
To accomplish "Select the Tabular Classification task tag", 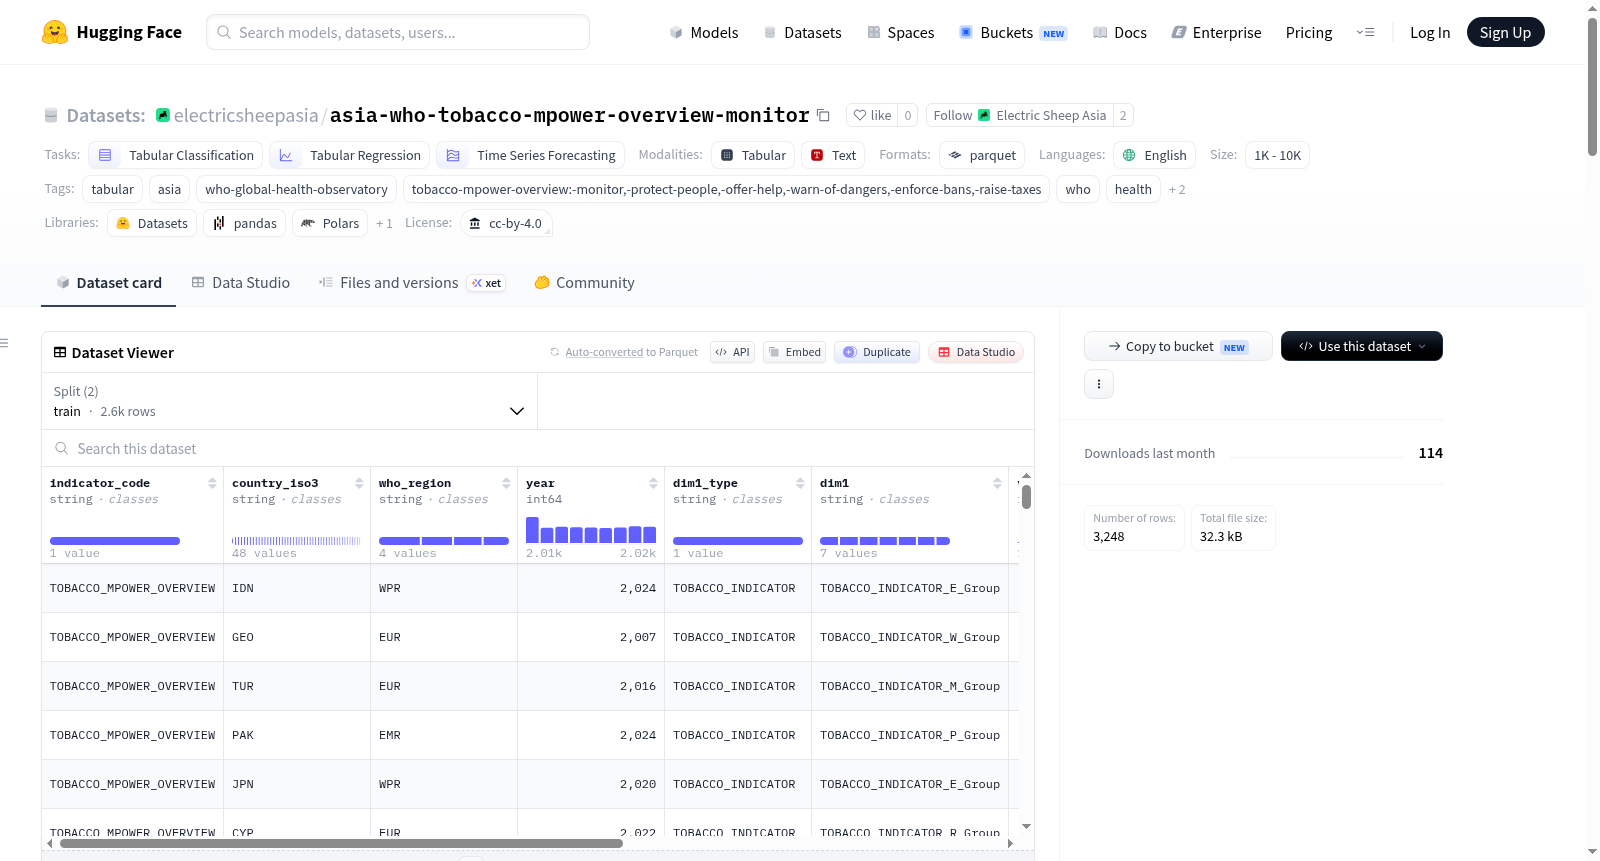I will click(x=176, y=155).
